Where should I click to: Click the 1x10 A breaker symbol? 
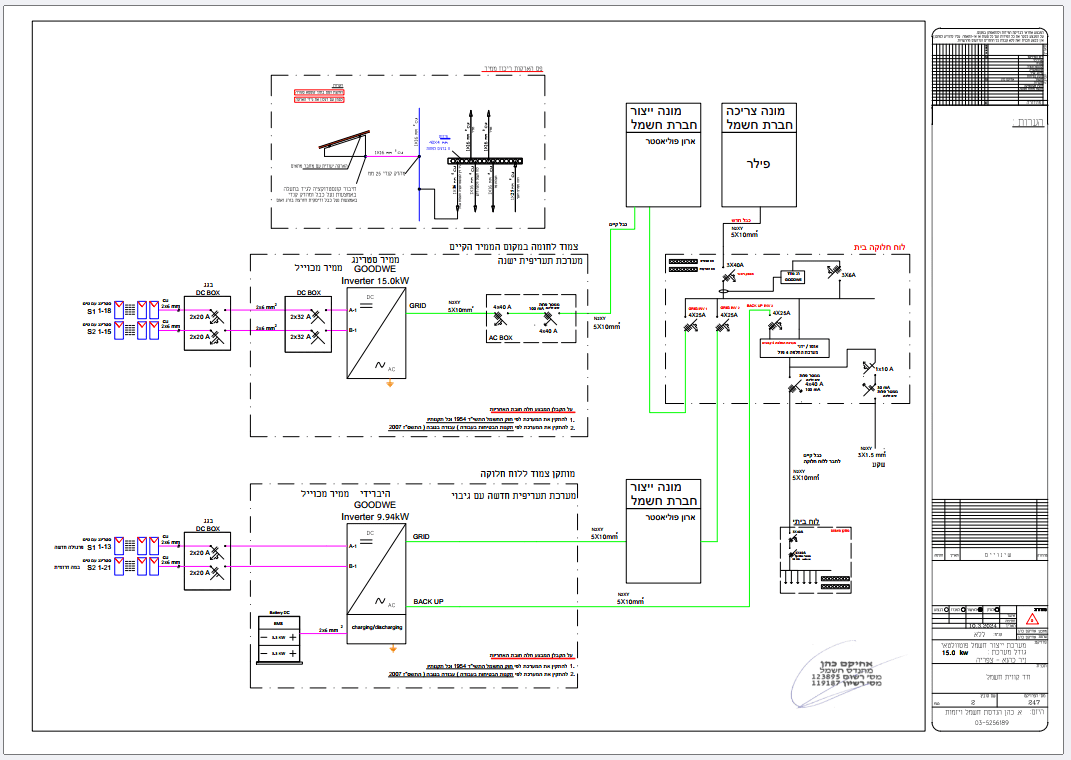869,370
